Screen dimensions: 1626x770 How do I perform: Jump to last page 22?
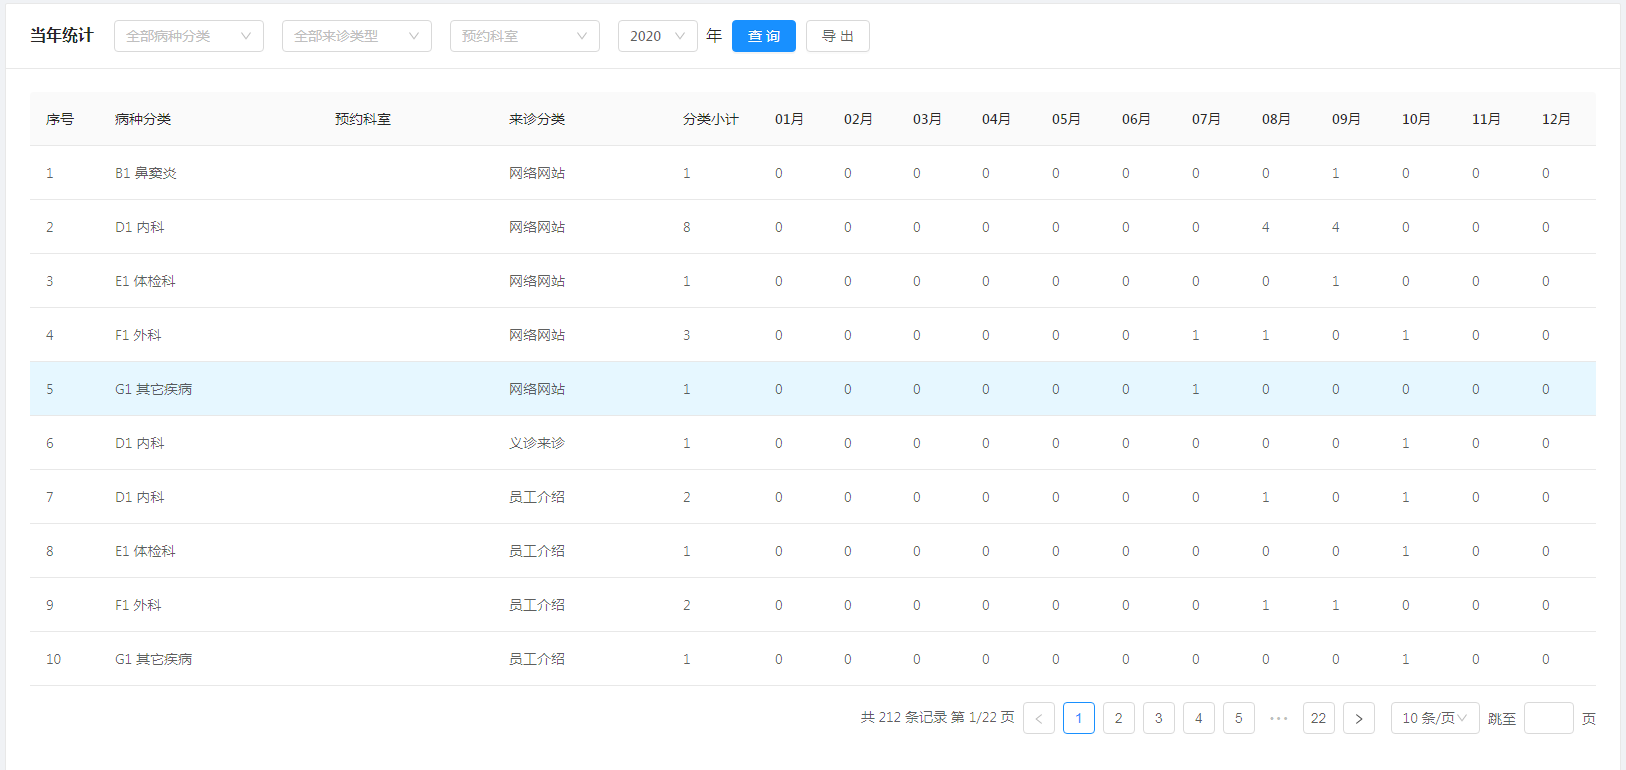click(1319, 718)
